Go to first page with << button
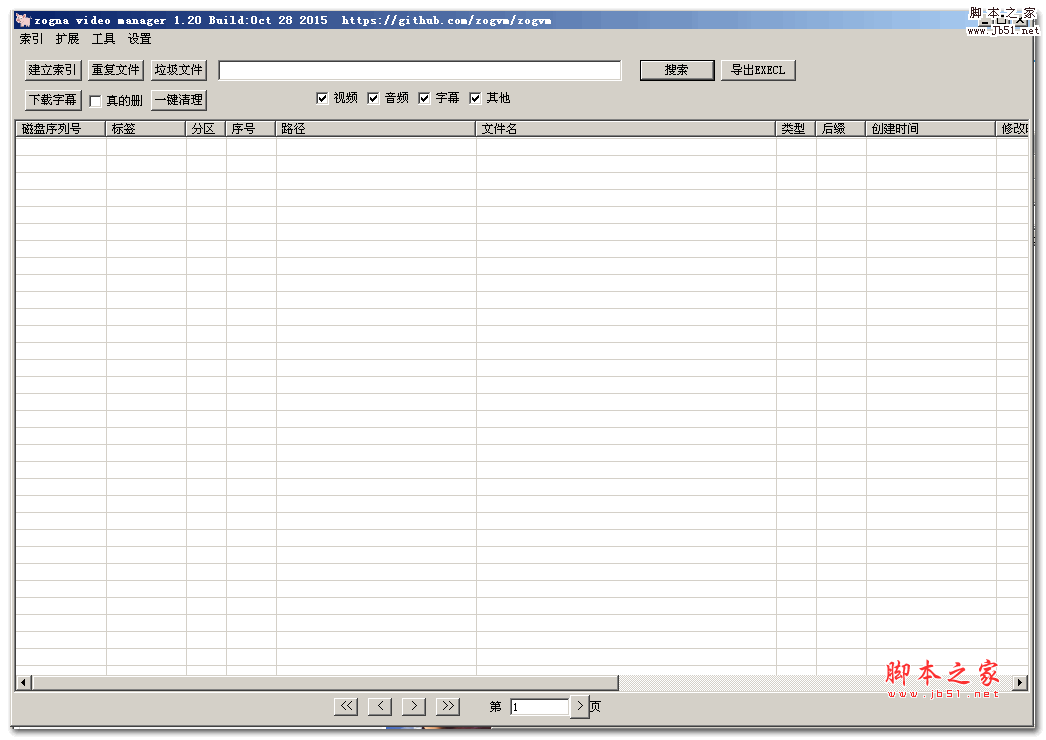The height and width of the screenshot is (740, 1046). (346, 706)
